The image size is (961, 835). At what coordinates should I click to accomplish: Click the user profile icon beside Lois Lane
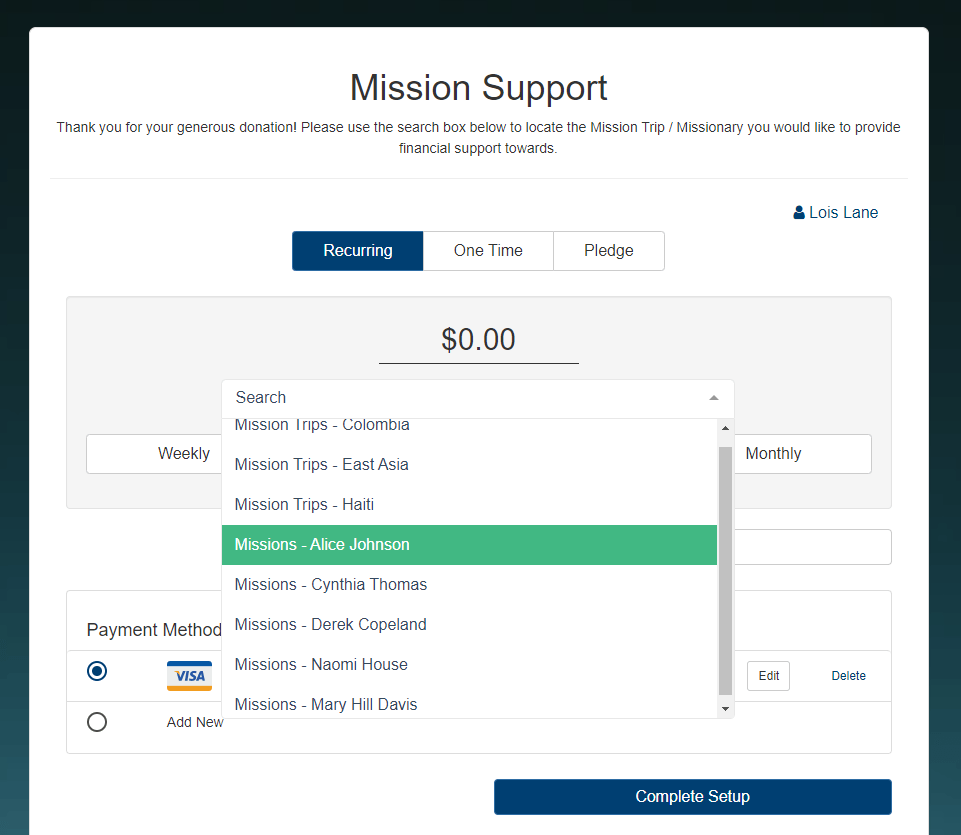(x=799, y=213)
